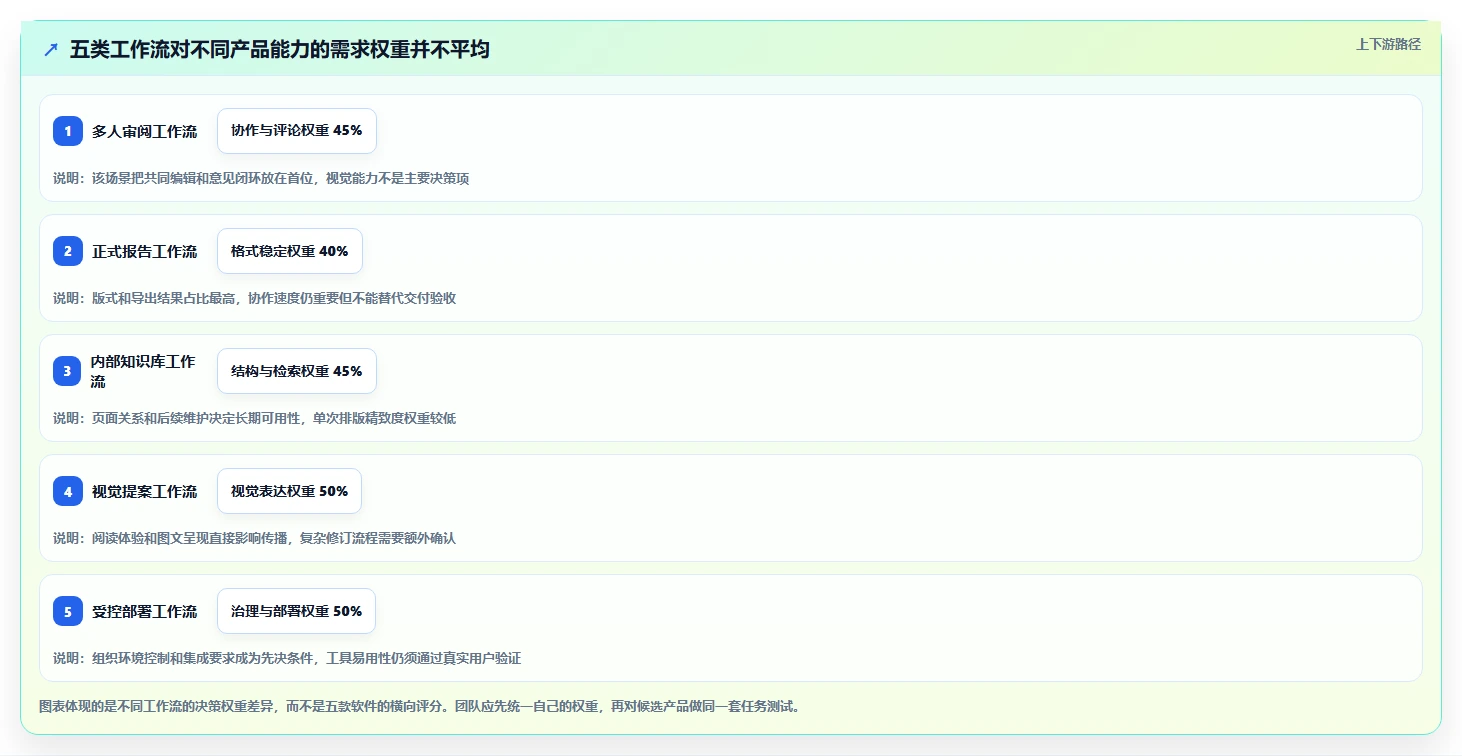
Task: Click the number 4 badge for 视觉提案工作流
Action: [x=68, y=491]
